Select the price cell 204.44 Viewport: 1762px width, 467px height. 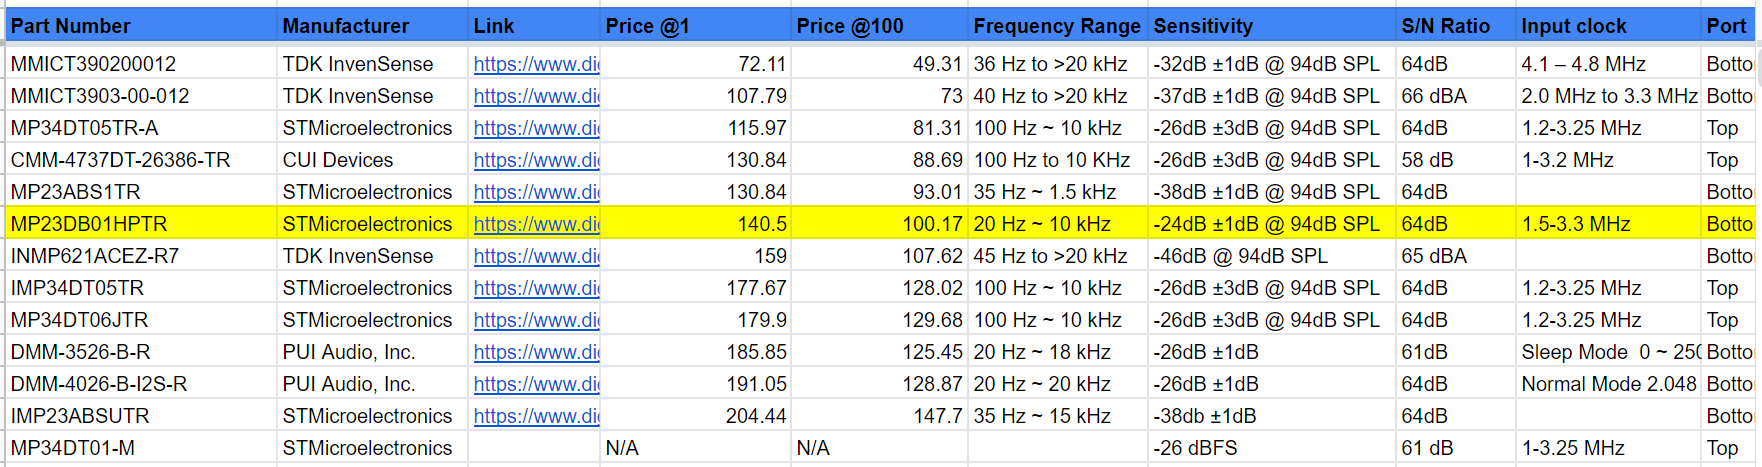[696, 416]
